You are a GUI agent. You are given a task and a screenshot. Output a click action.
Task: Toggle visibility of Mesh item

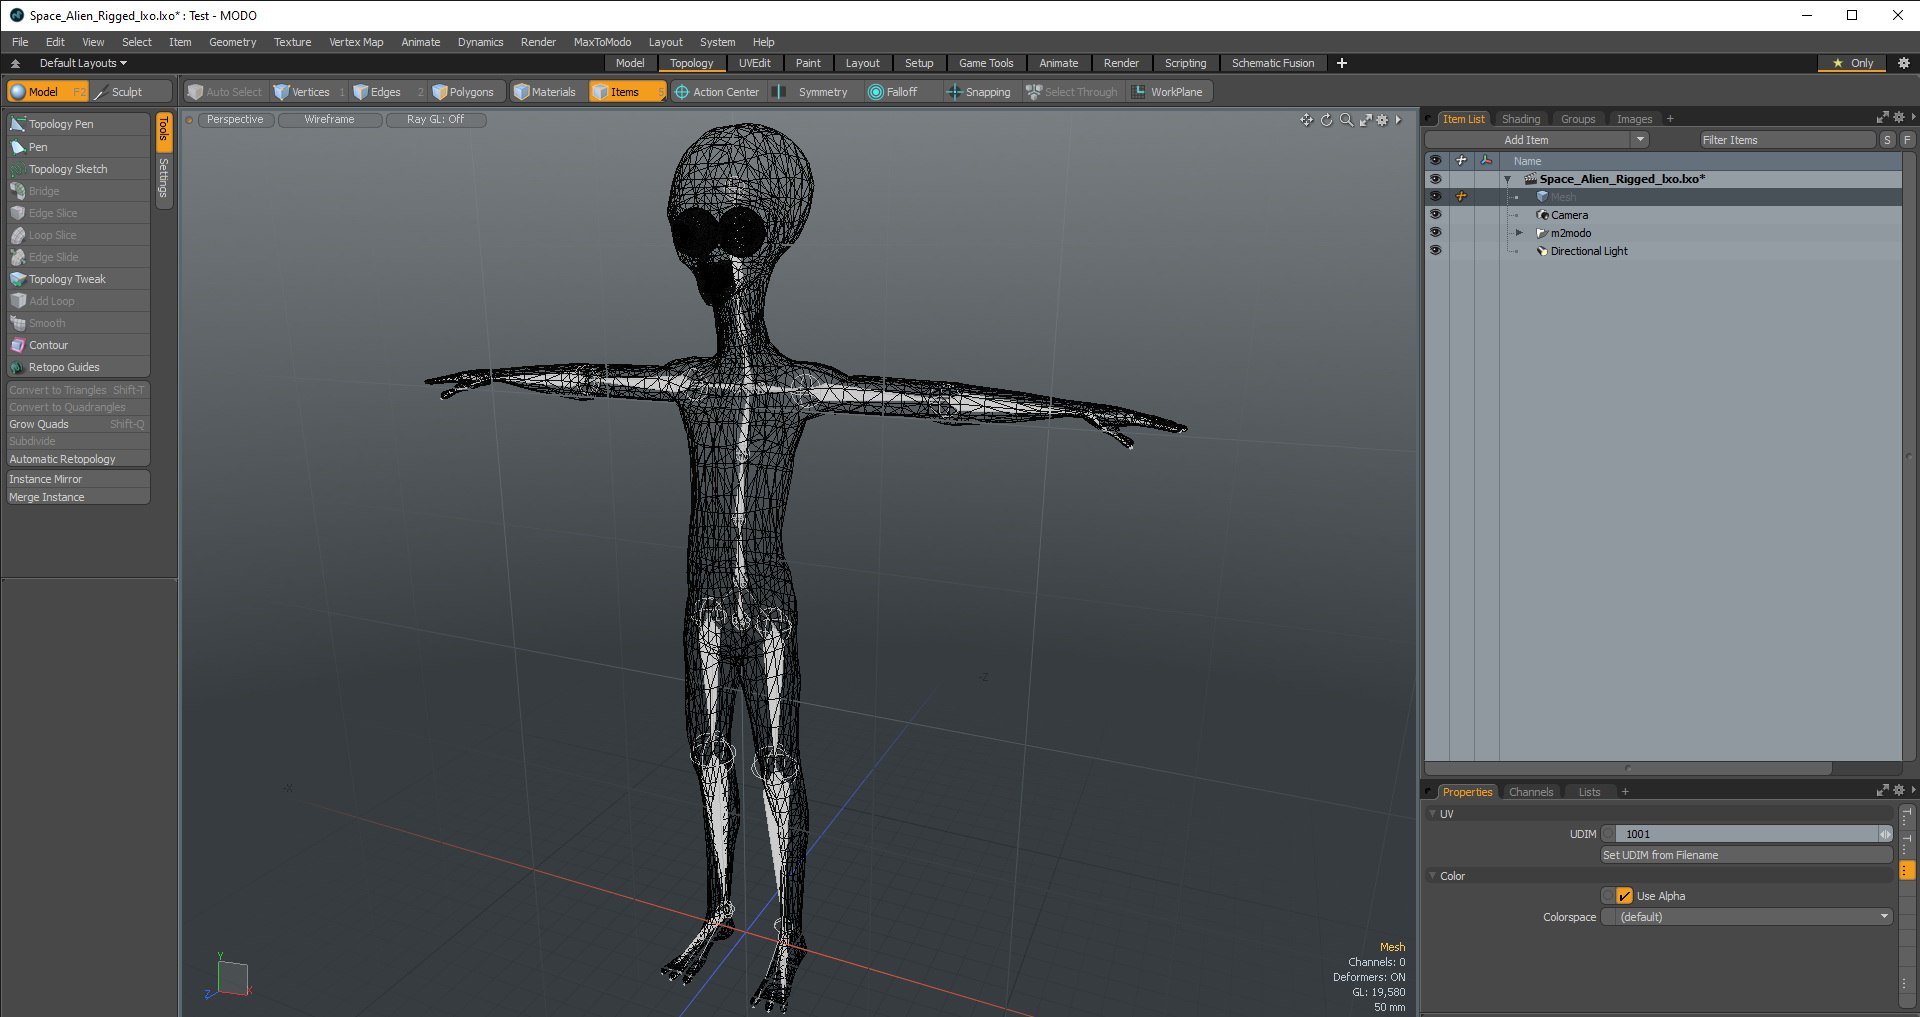click(x=1435, y=197)
